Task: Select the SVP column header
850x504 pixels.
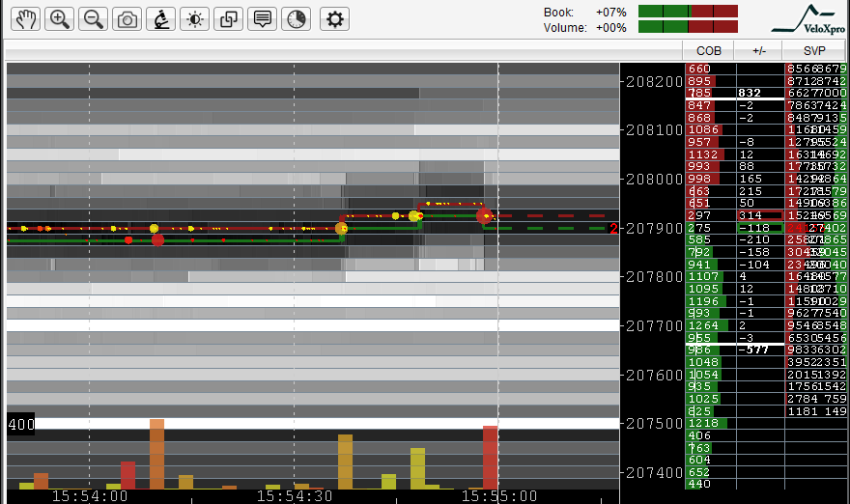Action: click(814, 51)
